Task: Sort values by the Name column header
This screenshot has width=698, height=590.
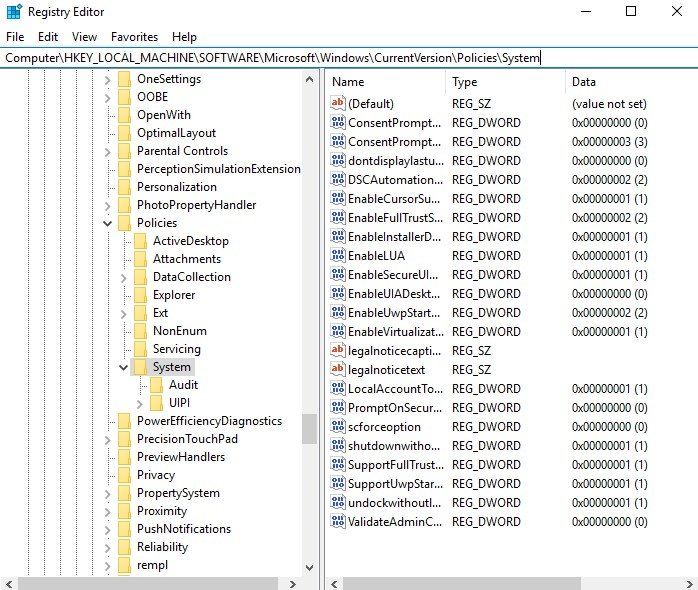Action: 385,82
